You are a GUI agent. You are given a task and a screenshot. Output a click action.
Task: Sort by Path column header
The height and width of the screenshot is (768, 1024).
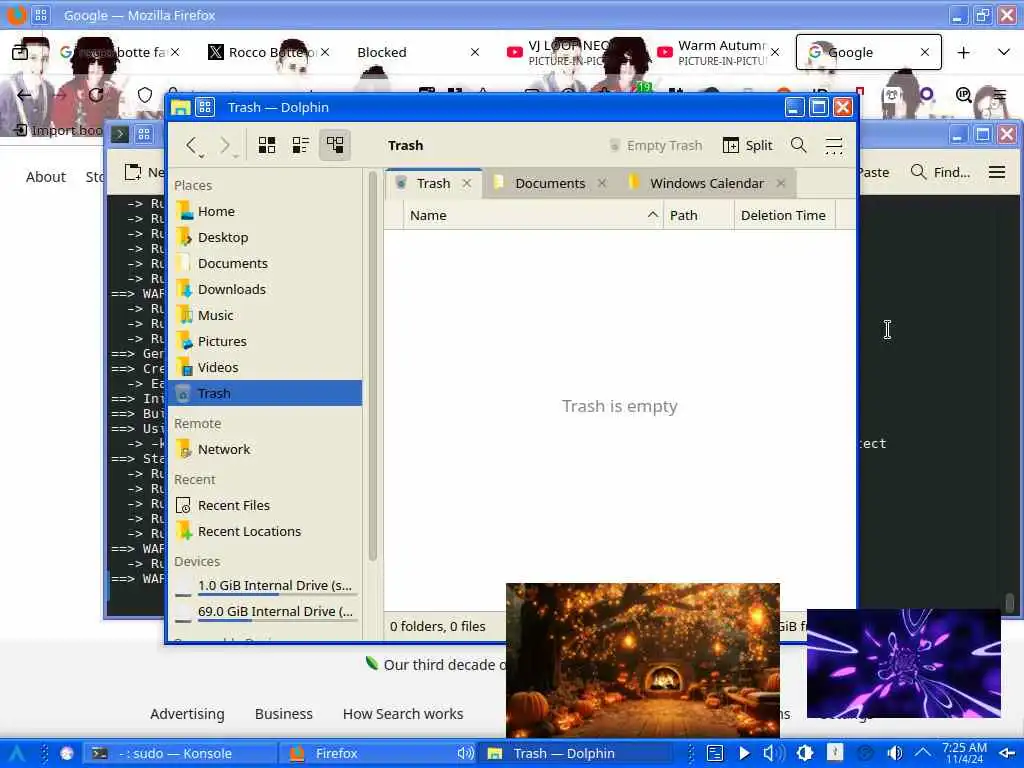coord(698,216)
